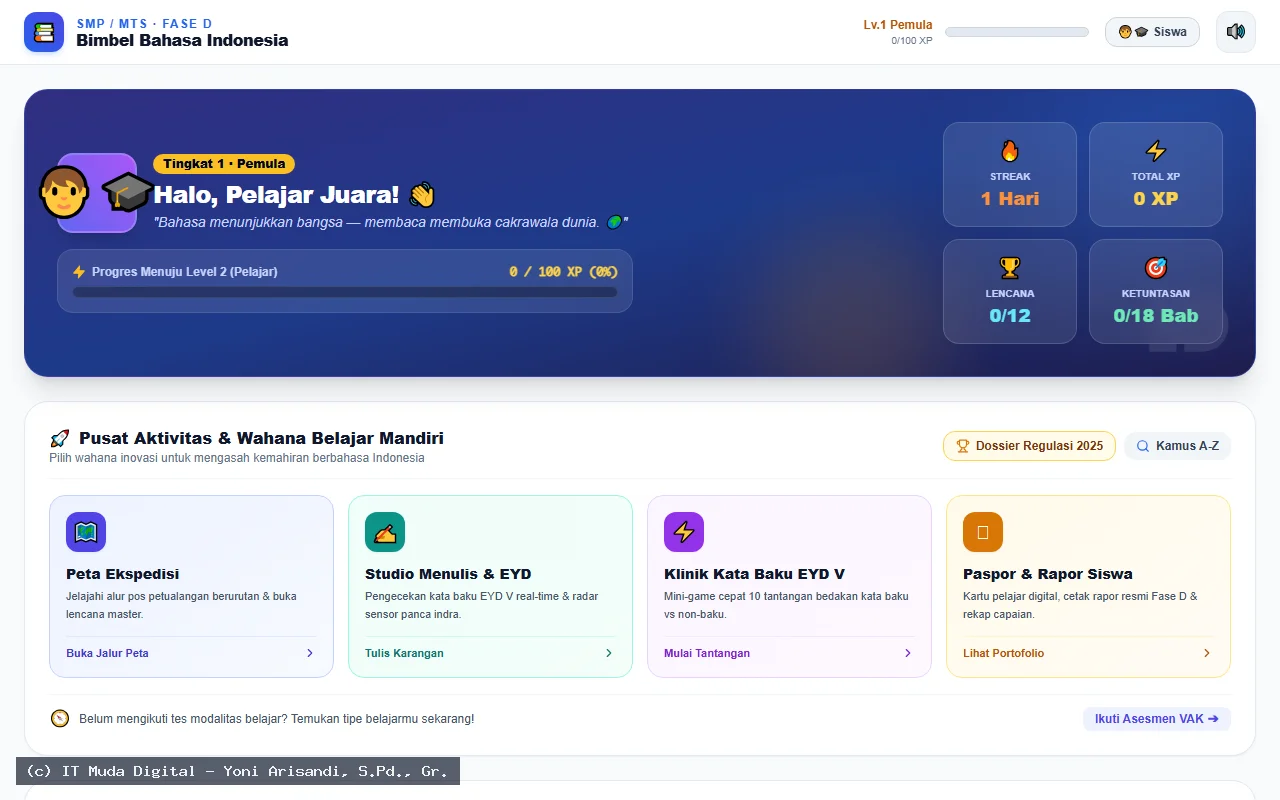Click the Bimbel Bahasa Indonesia title
This screenshot has height=800, width=1280.
[182, 40]
